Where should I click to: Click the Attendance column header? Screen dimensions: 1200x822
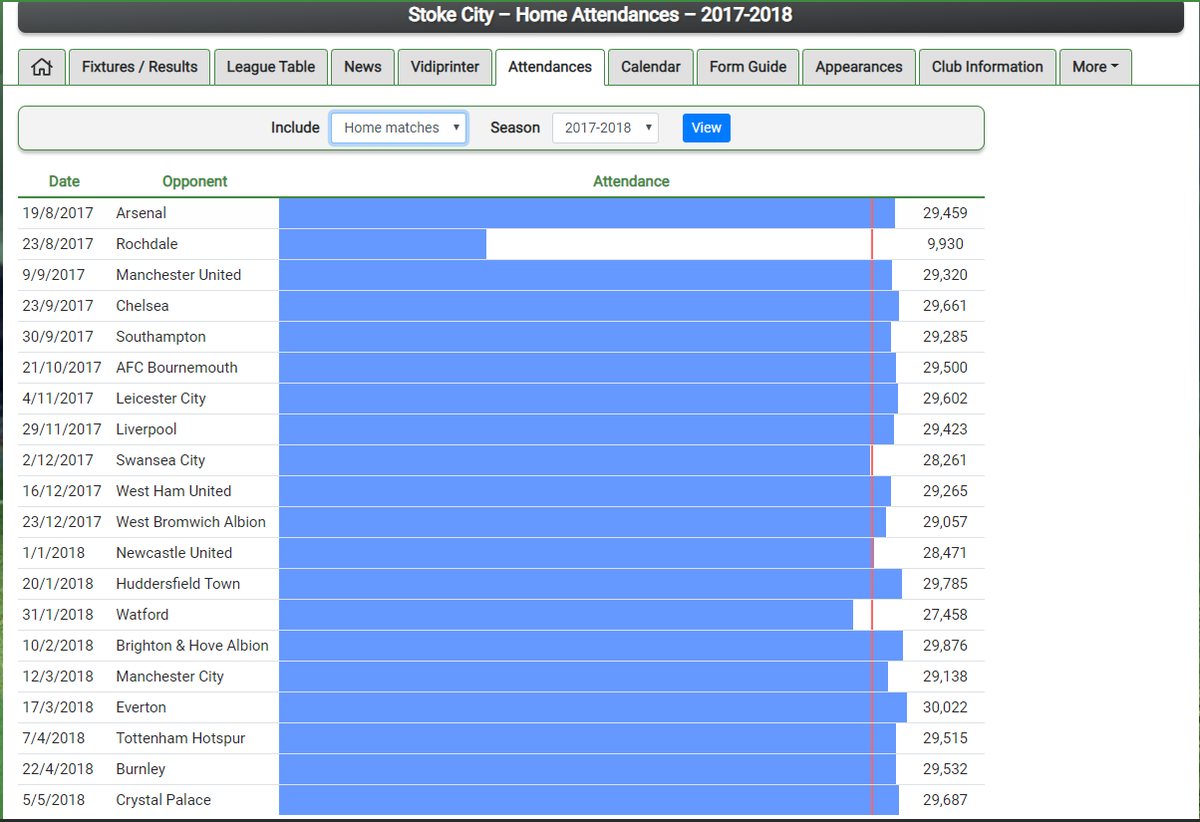point(631,181)
